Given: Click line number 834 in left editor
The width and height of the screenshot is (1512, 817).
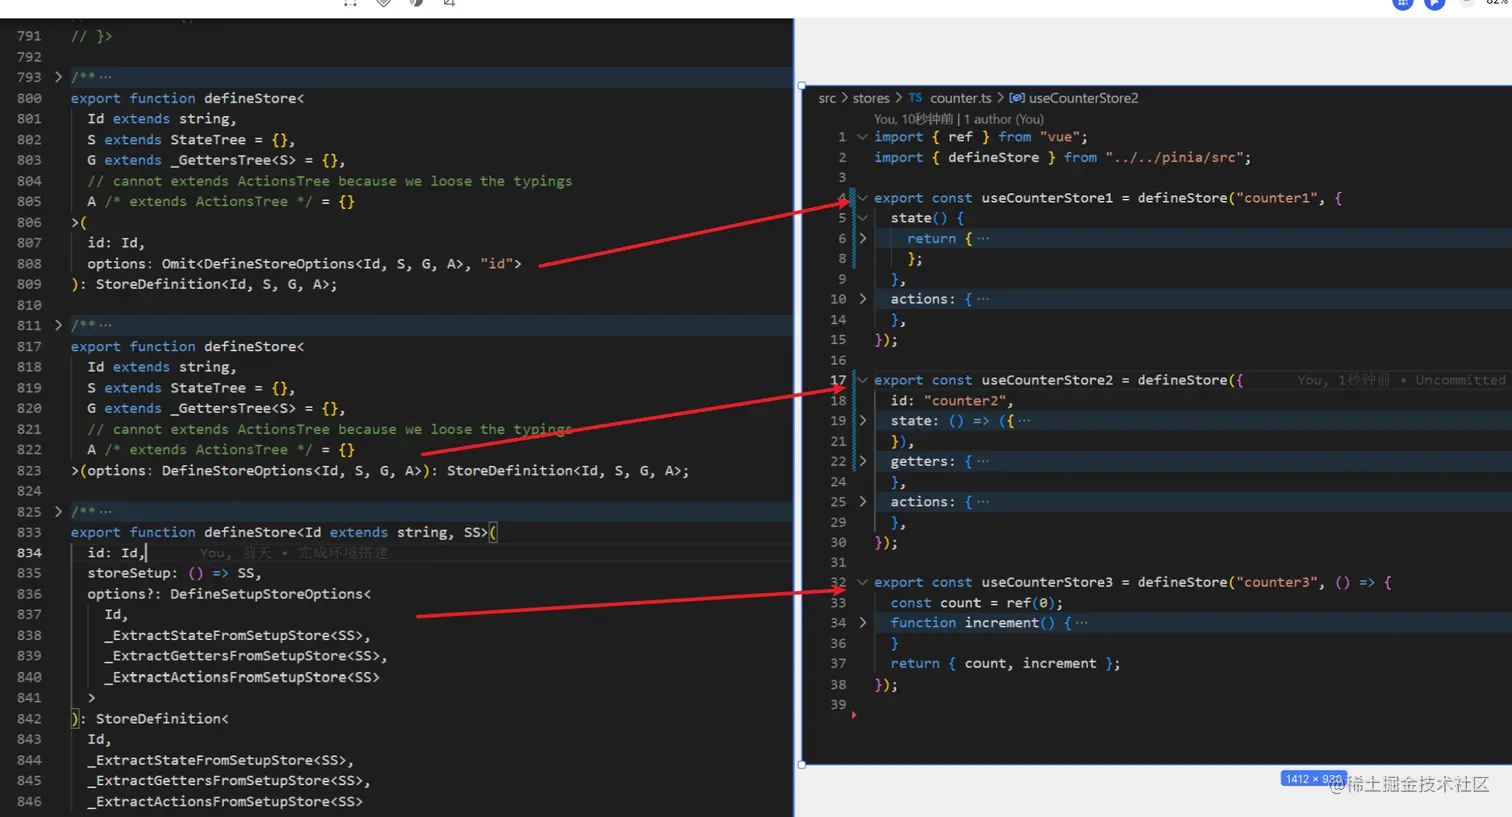Looking at the screenshot, I should coord(29,553).
